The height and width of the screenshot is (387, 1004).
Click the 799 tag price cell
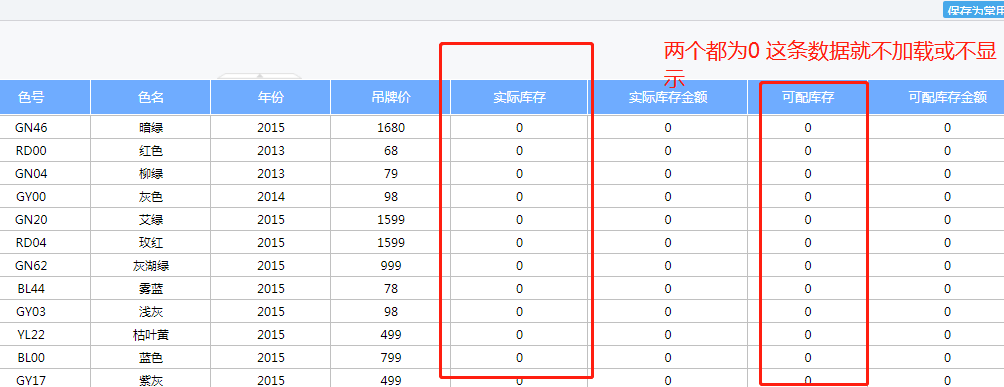tap(391, 358)
